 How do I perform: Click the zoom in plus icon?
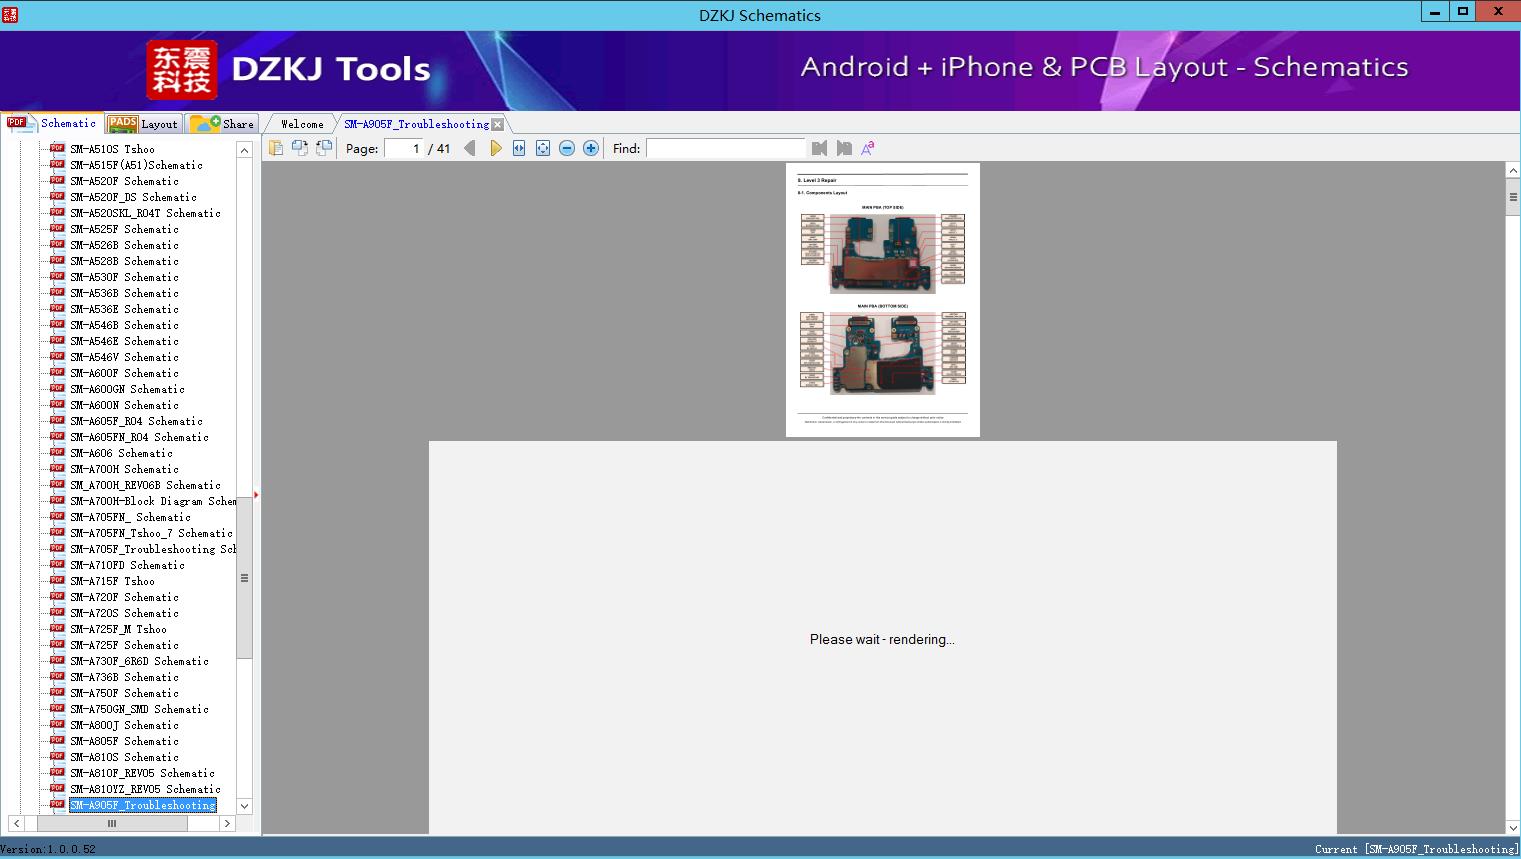click(591, 148)
